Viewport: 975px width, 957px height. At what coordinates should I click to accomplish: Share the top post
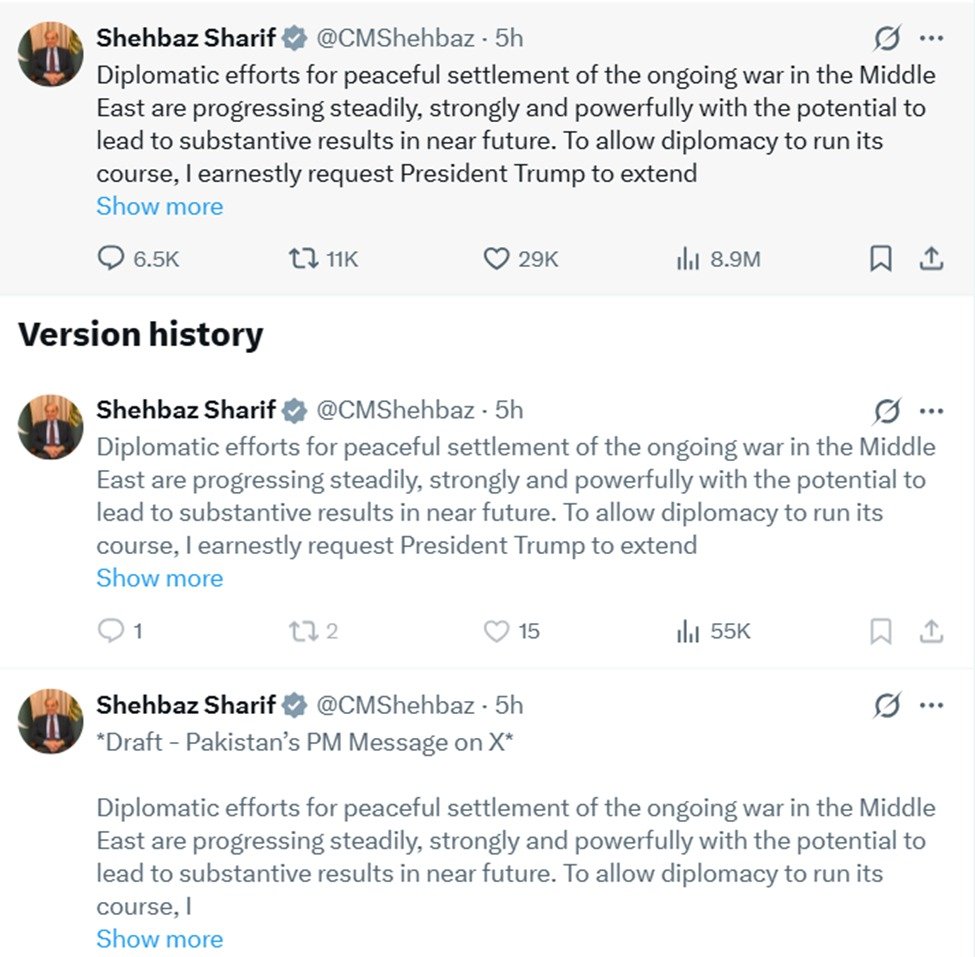[x=931, y=259]
